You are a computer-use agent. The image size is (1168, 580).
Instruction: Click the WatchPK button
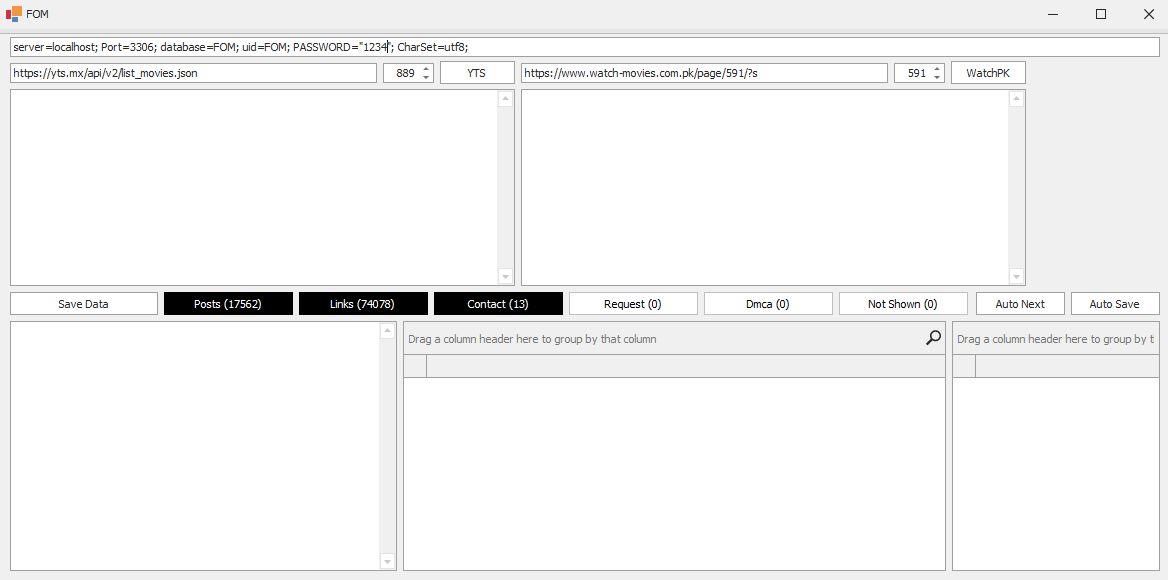click(x=988, y=73)
